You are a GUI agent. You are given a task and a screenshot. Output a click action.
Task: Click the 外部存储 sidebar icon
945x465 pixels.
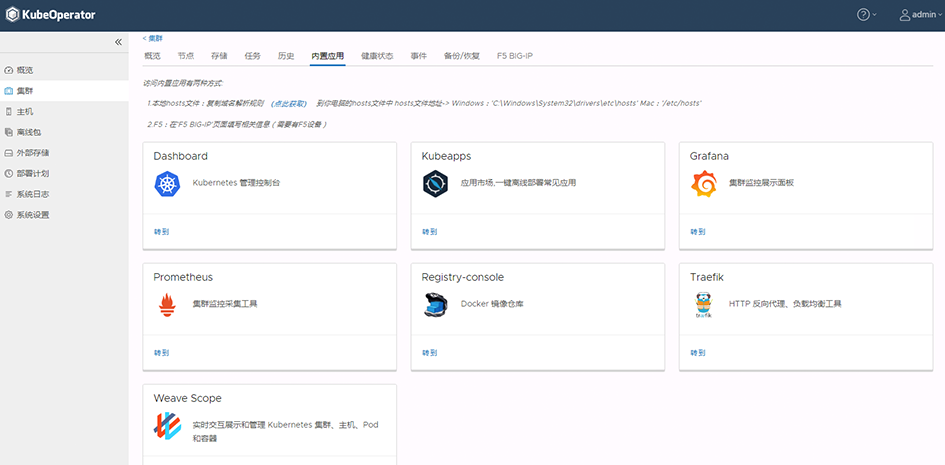(x=8, y=153)
